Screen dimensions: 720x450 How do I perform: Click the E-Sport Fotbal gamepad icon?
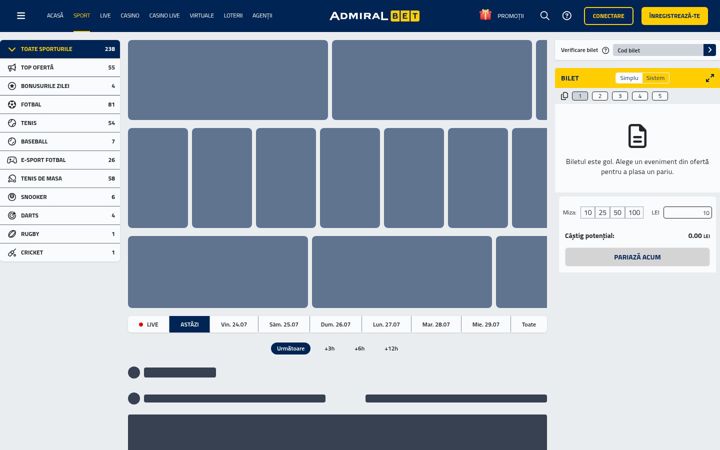tap(12, 160)
